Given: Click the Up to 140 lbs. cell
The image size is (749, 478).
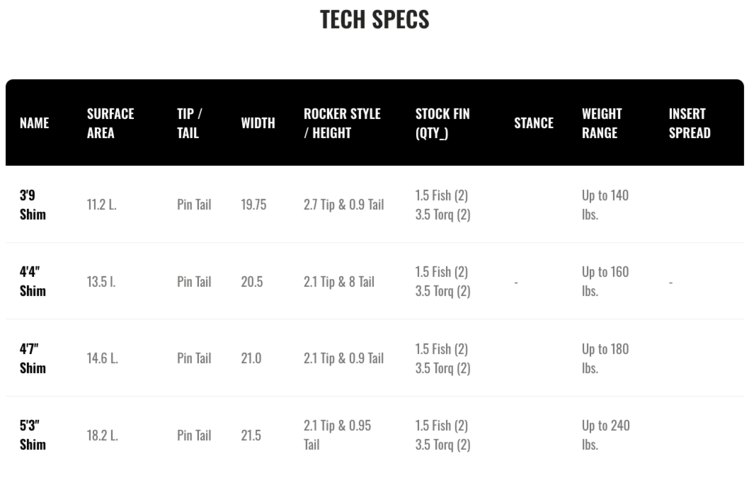Looking at the screenshot, I should tap(605, 205).
